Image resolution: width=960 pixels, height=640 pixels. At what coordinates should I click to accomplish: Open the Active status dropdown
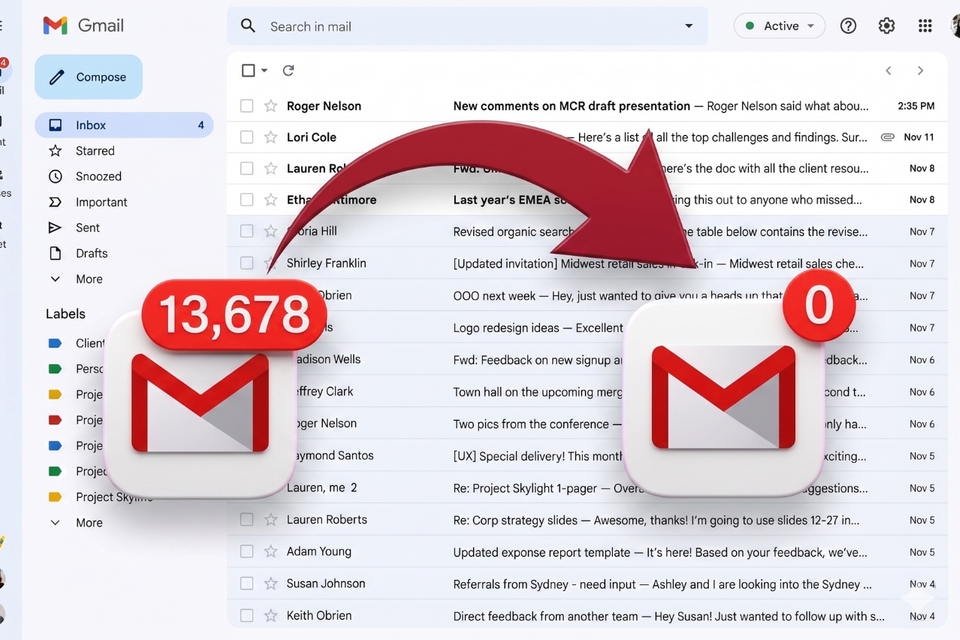pos(779,26)
